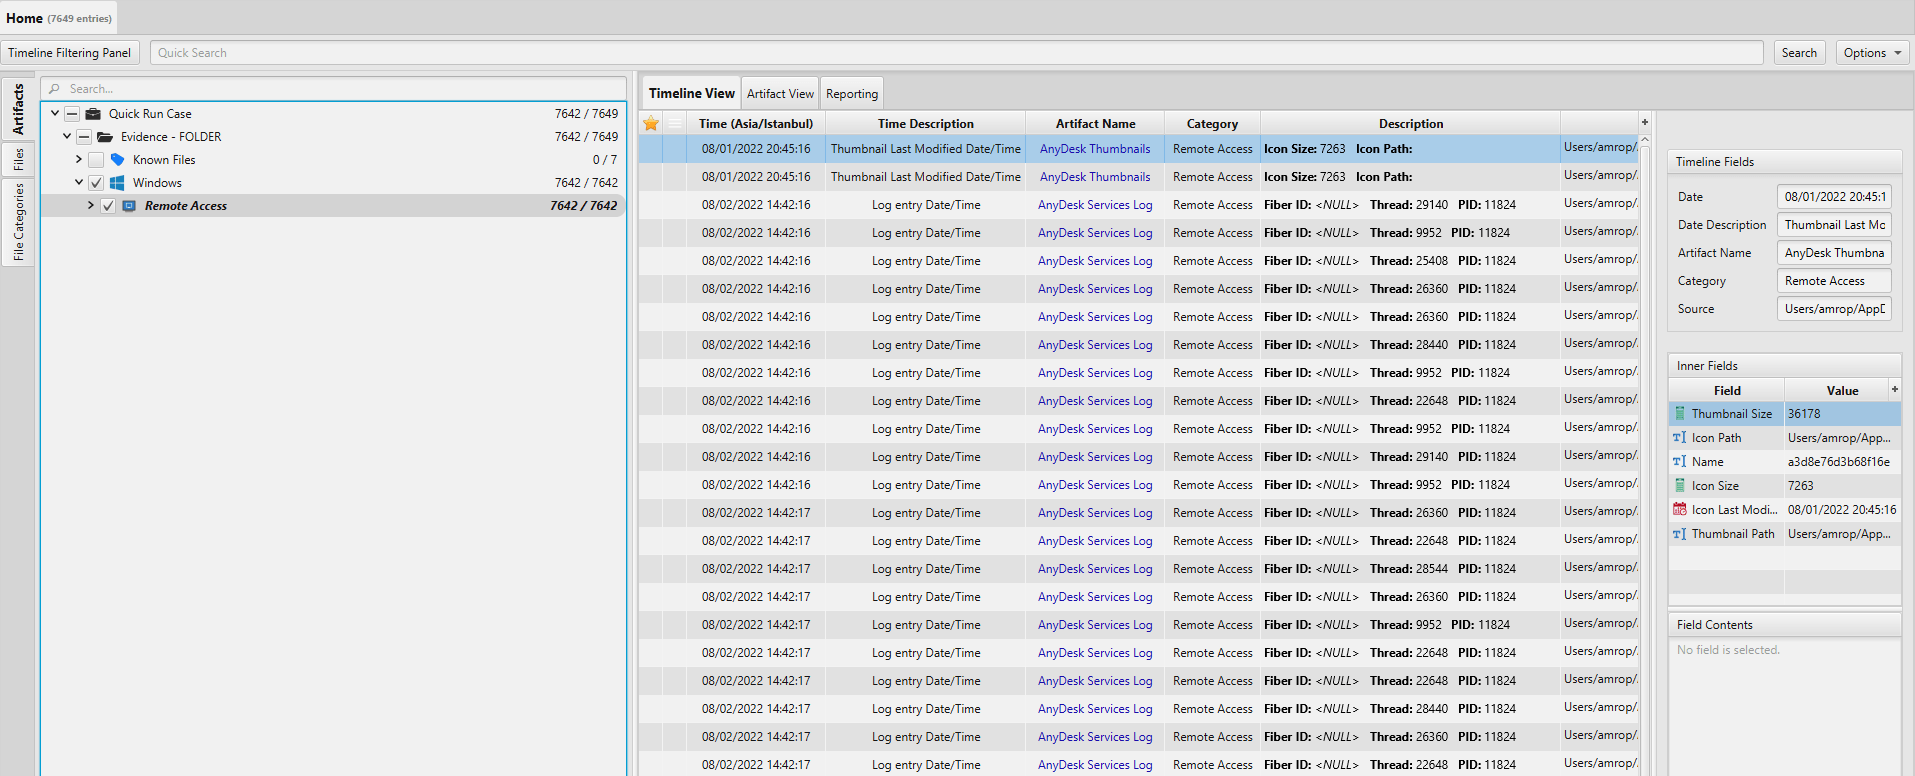The image size is (1915, 776).
Task: Click the Thumbnail Size field type icon
Action: pos(1680,413)
